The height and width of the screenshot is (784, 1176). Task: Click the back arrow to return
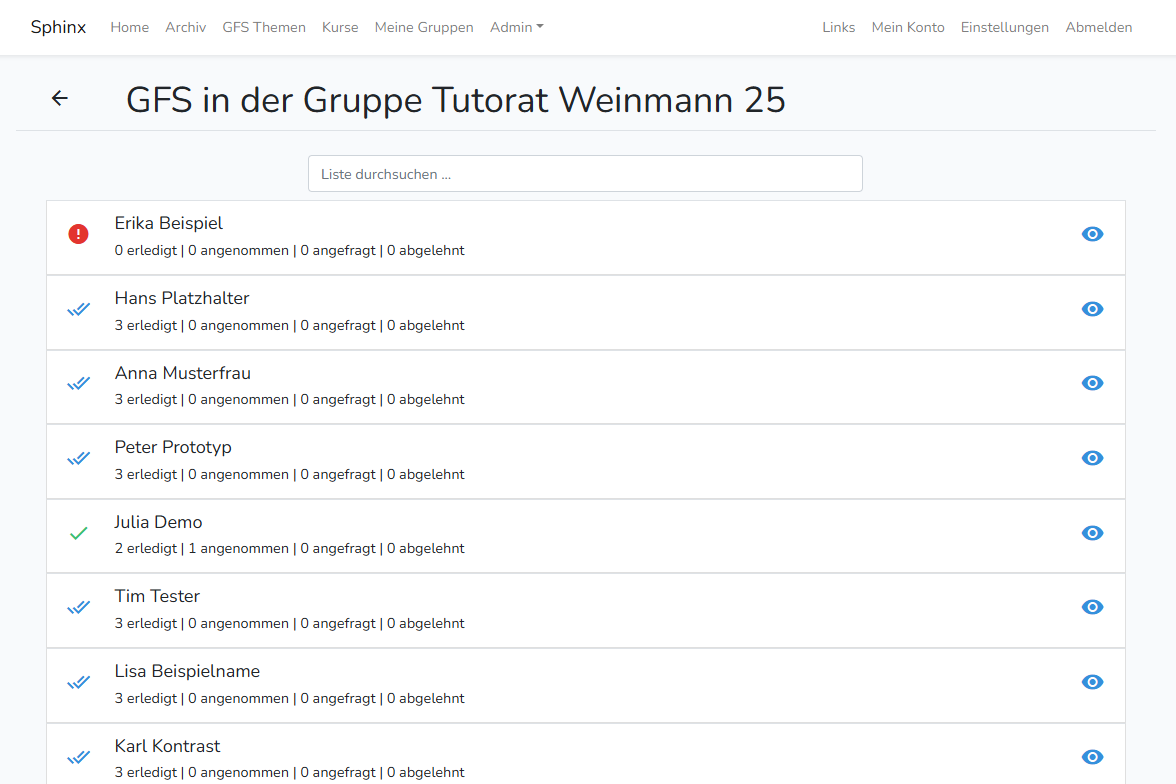[59, 98]
